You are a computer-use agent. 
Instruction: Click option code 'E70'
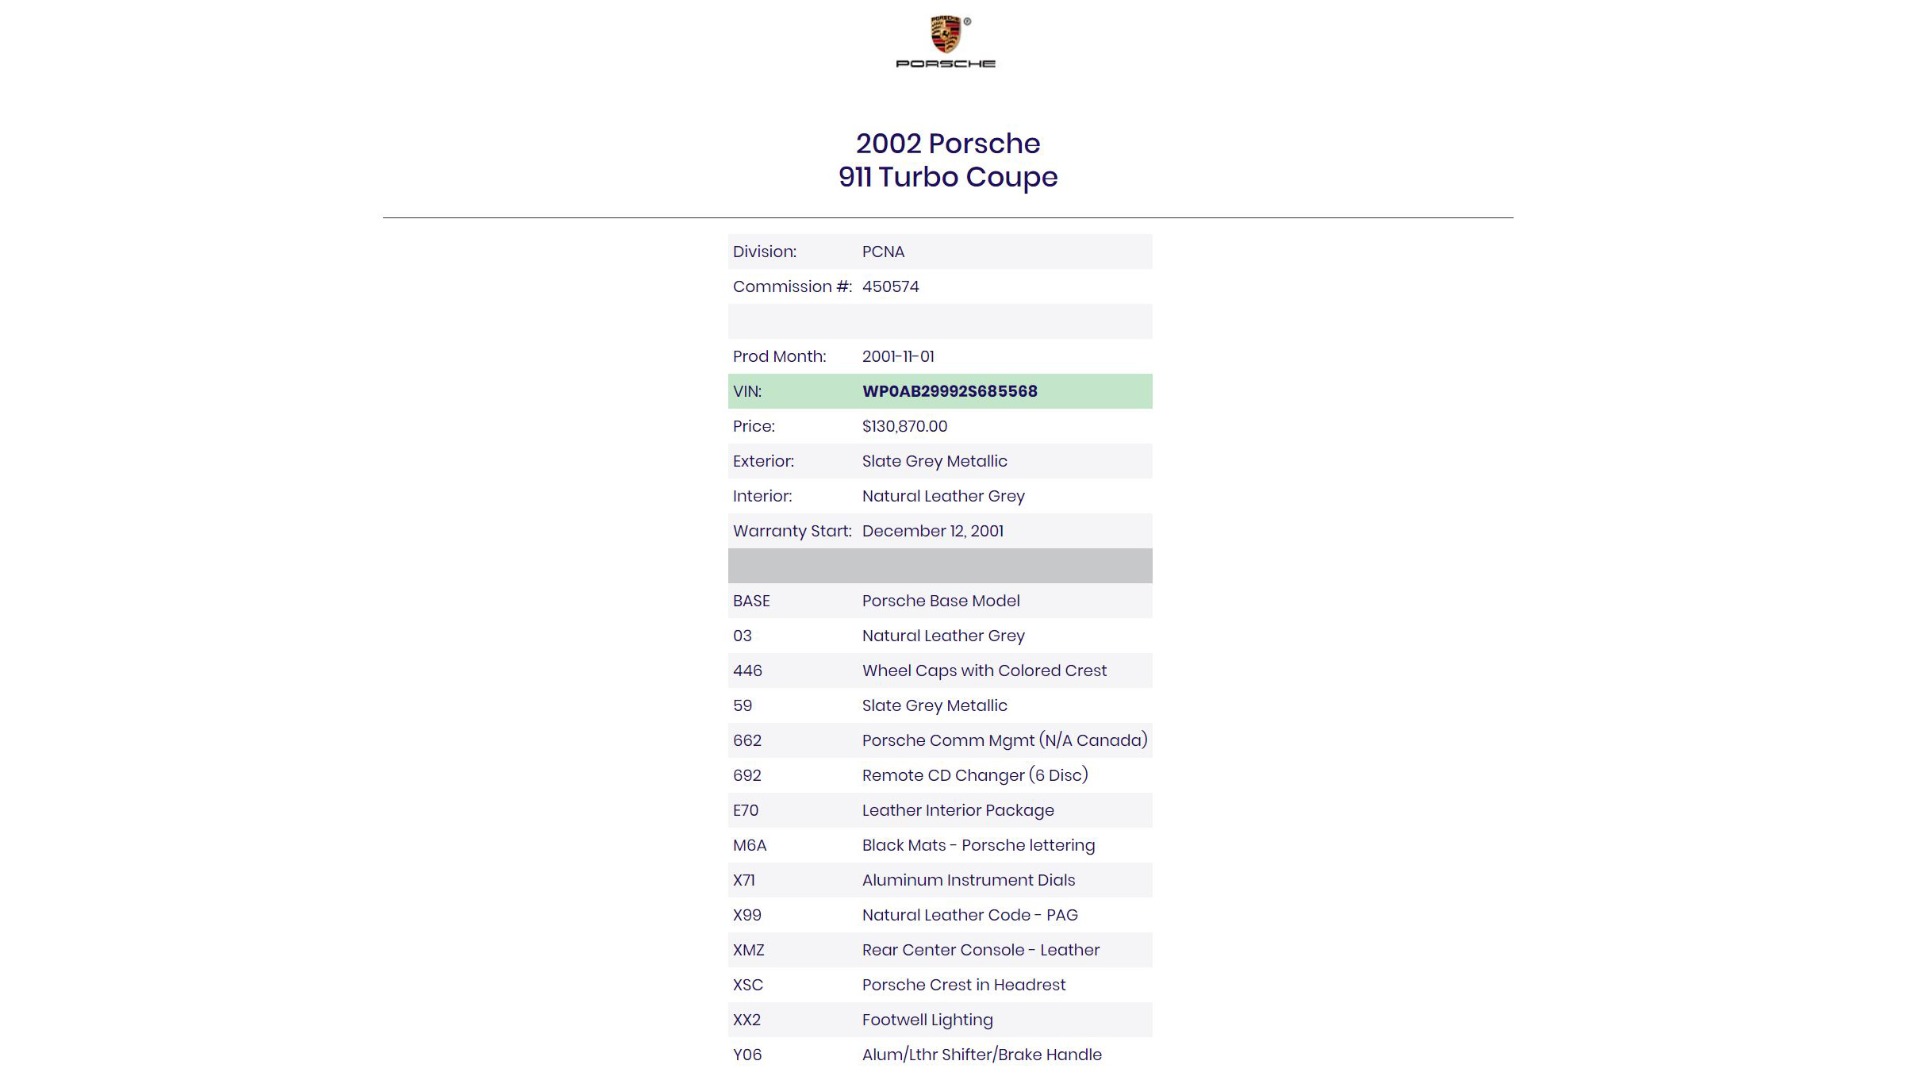point(746,811)
